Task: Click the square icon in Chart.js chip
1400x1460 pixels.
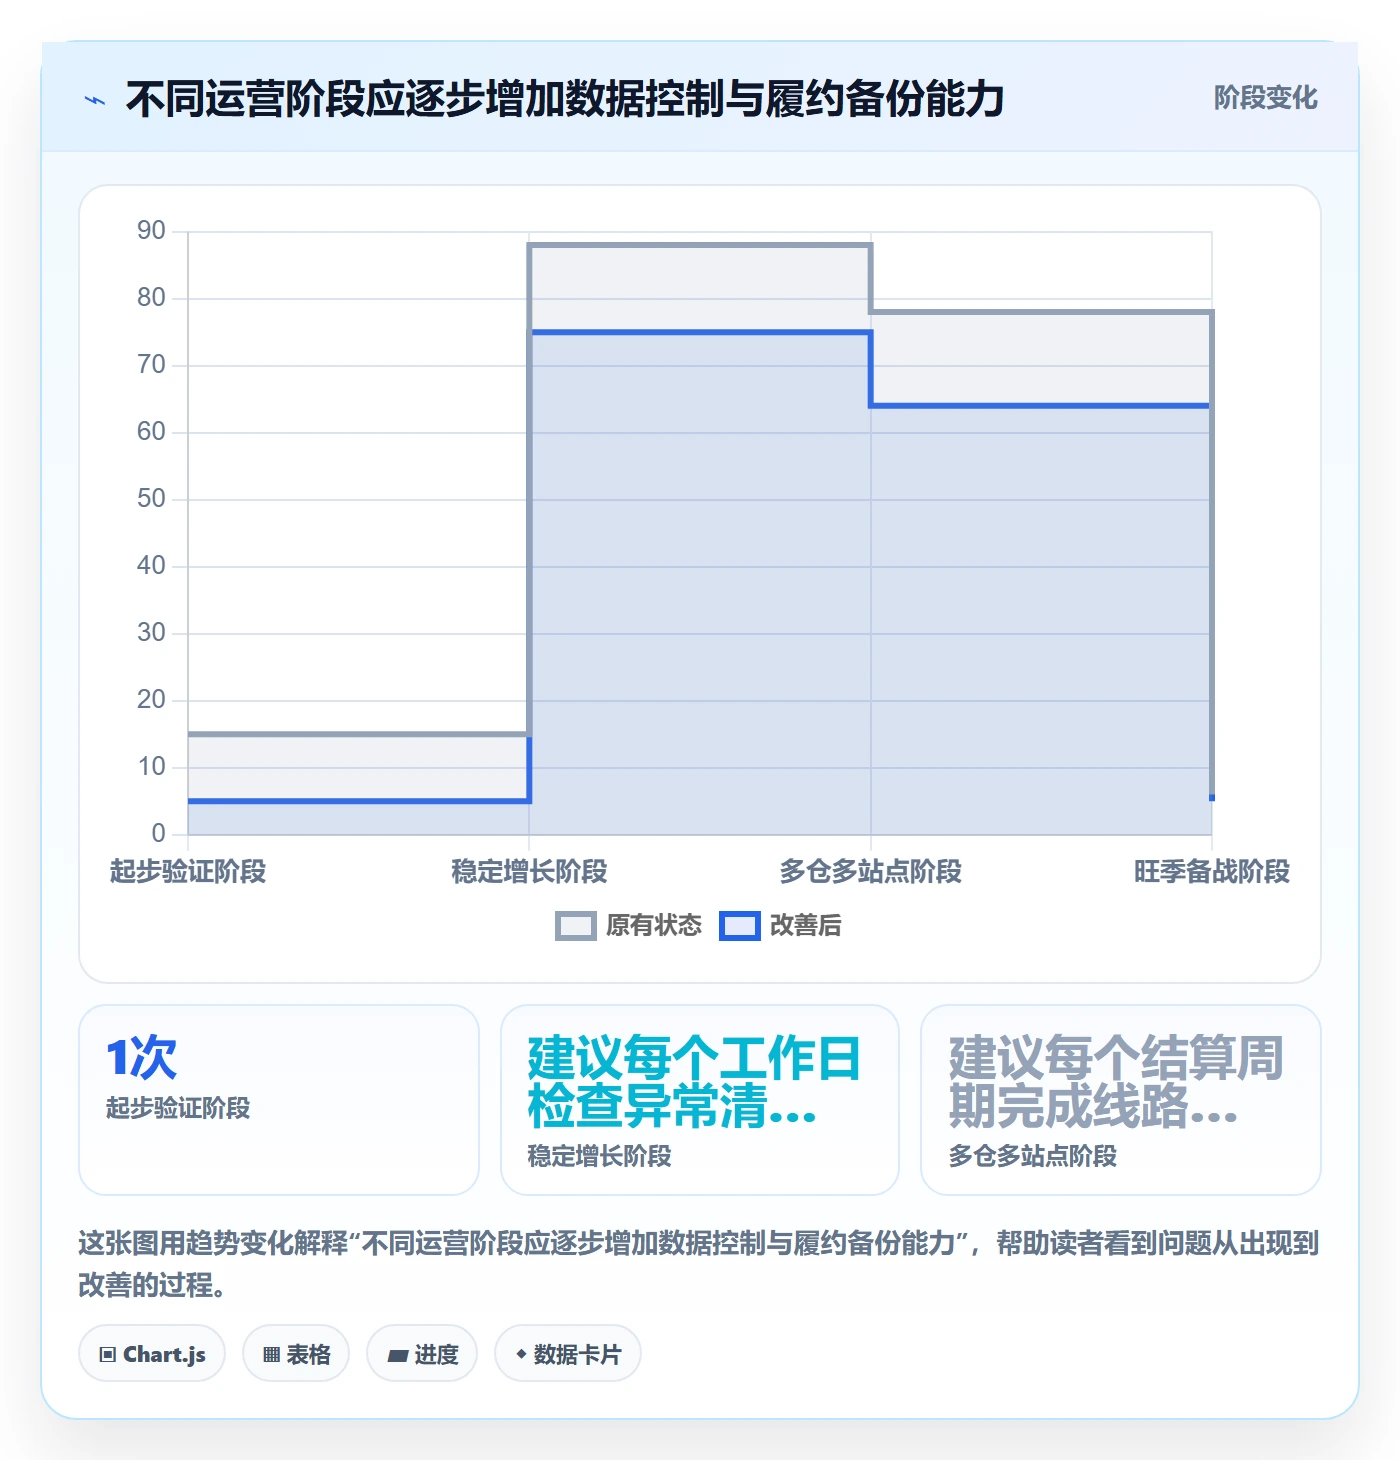Action: pos(108,1355)
